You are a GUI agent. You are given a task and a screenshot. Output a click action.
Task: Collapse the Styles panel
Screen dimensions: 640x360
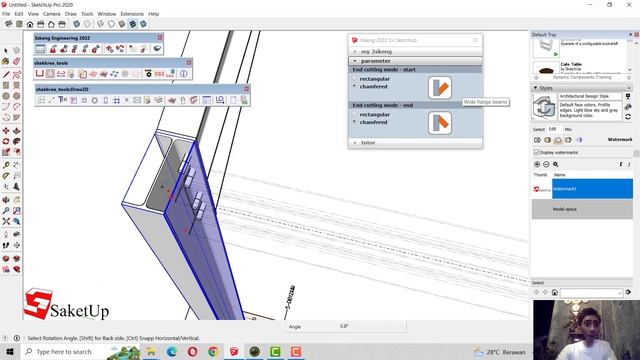536,88
